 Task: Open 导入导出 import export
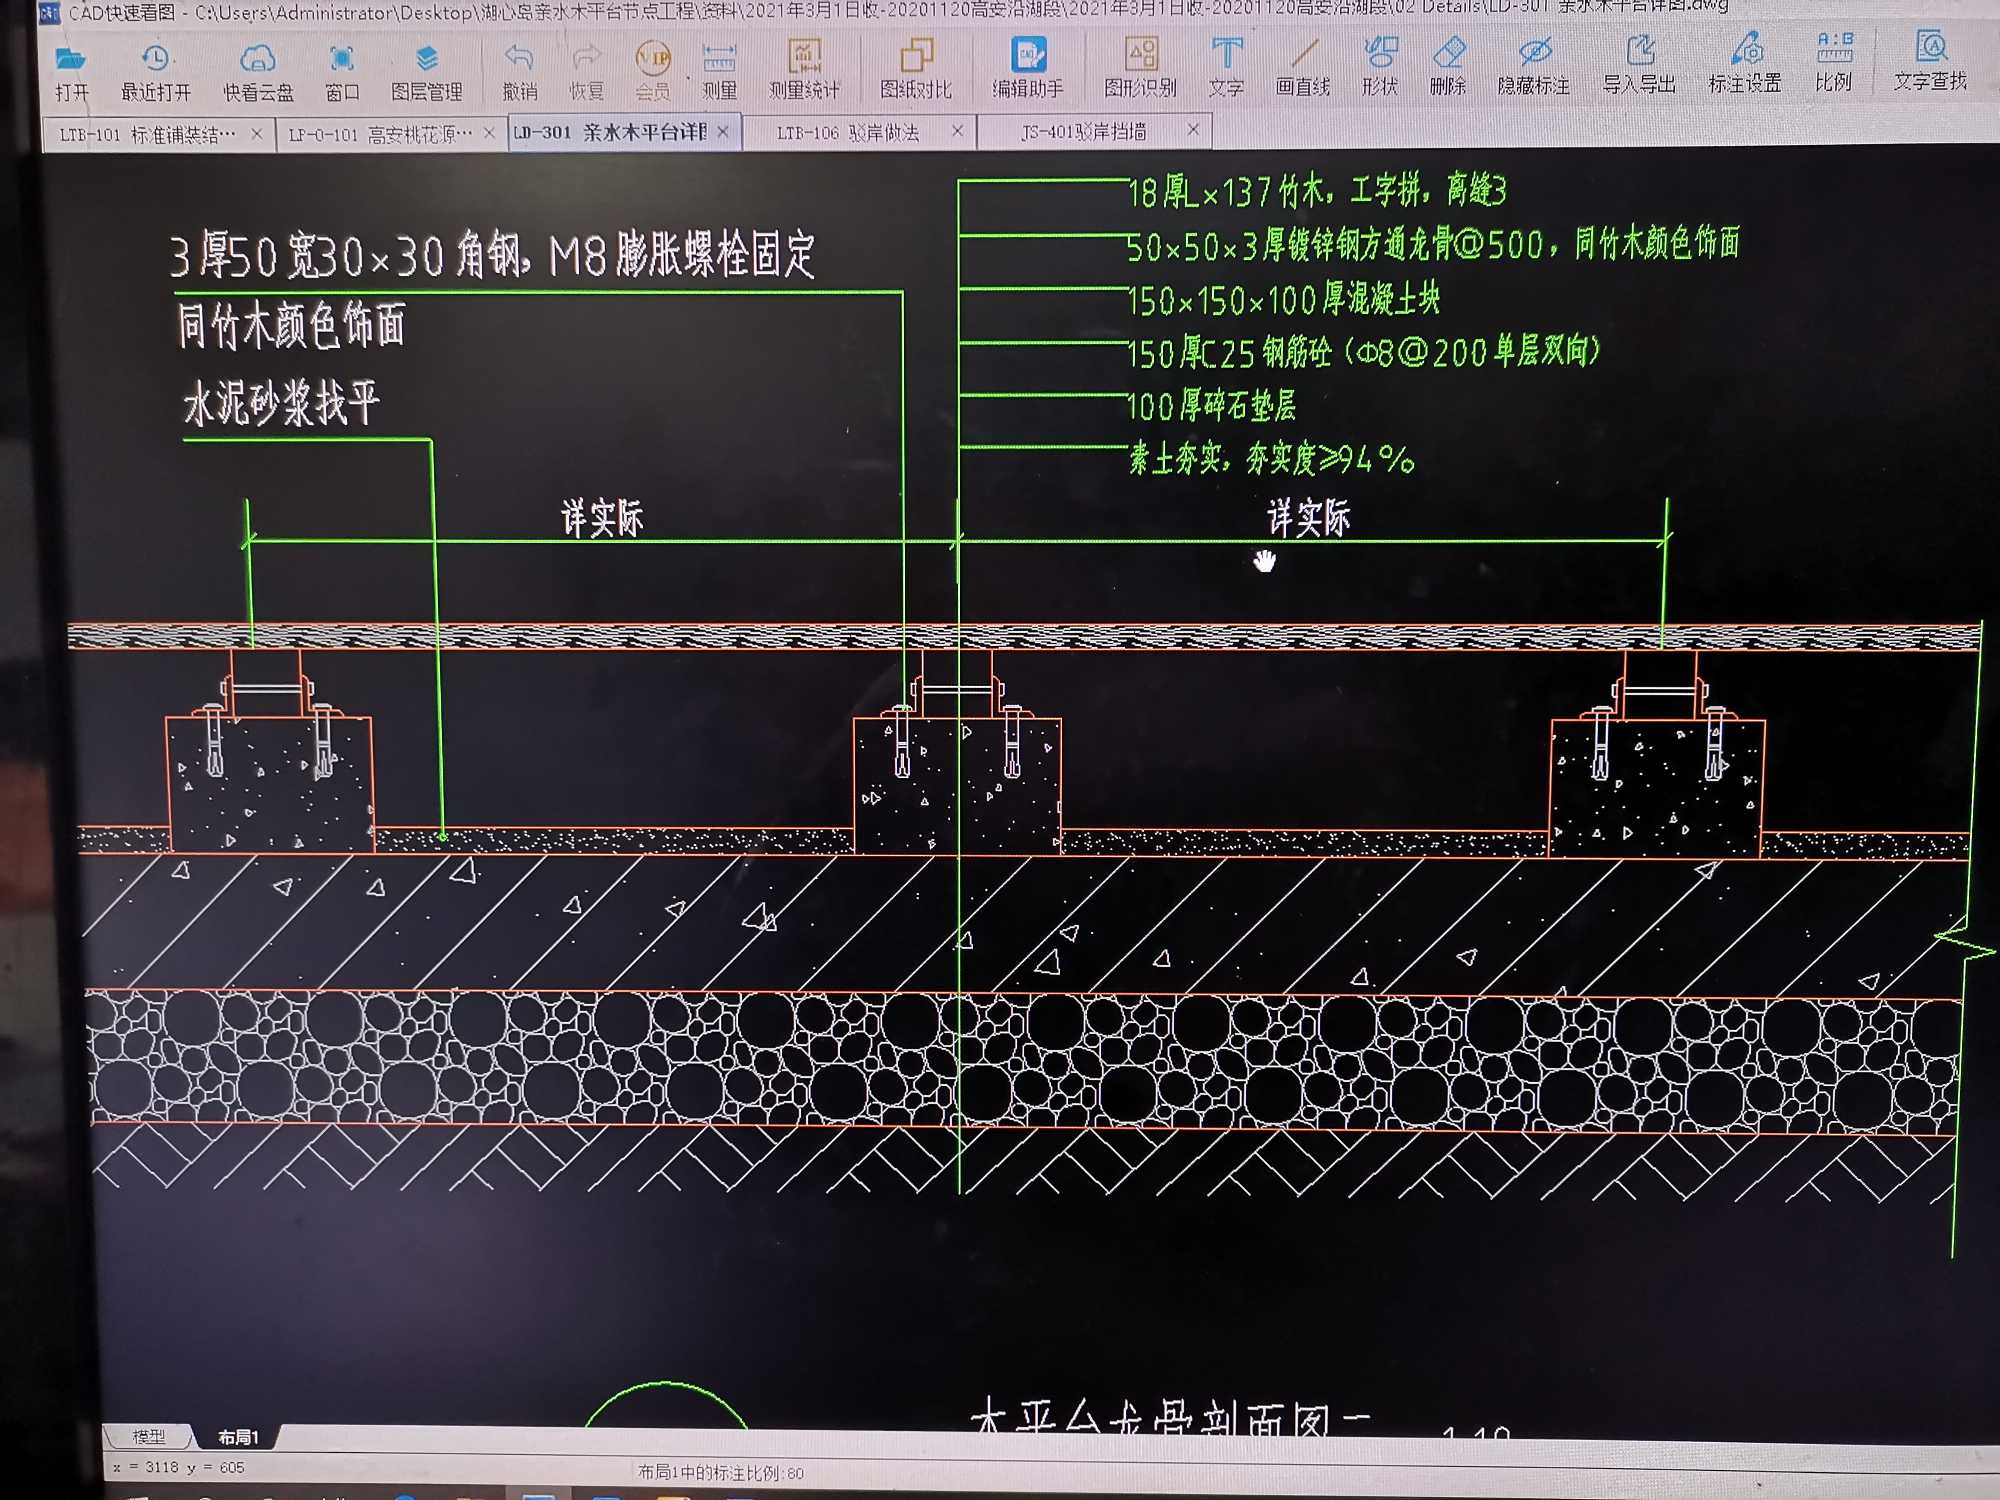click(1640, 64)
